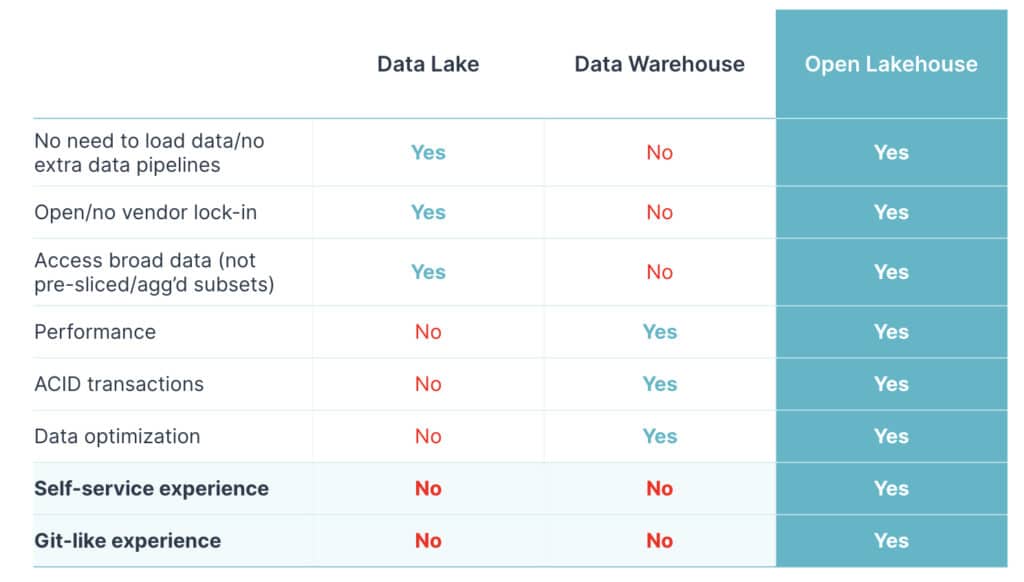Click the Open Lakehouse column header

coord(891,64)
